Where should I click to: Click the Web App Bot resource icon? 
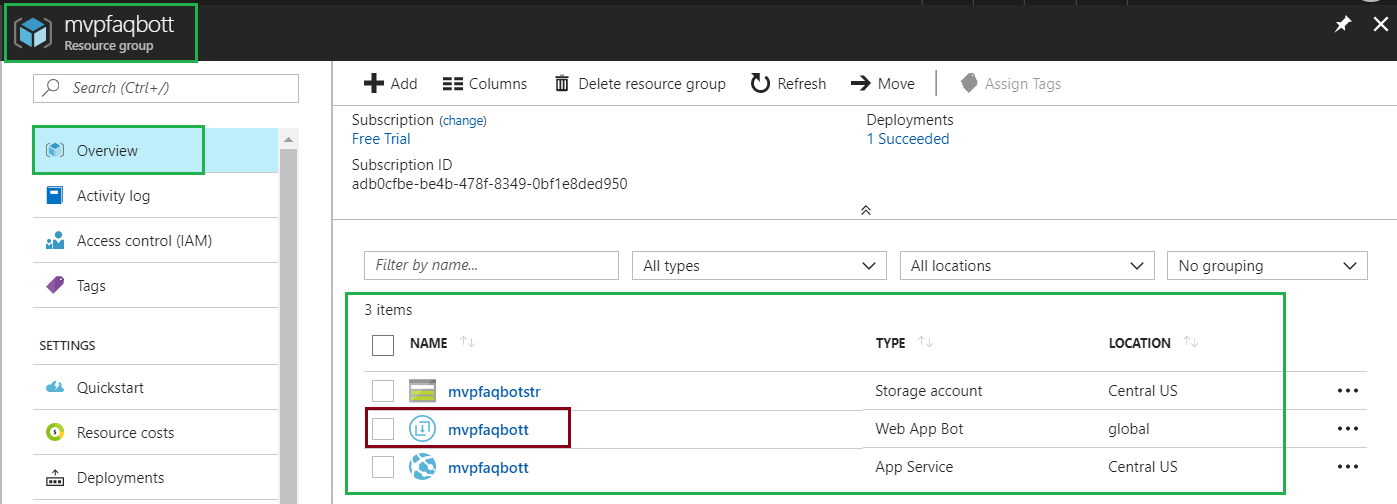coord(423,429)
